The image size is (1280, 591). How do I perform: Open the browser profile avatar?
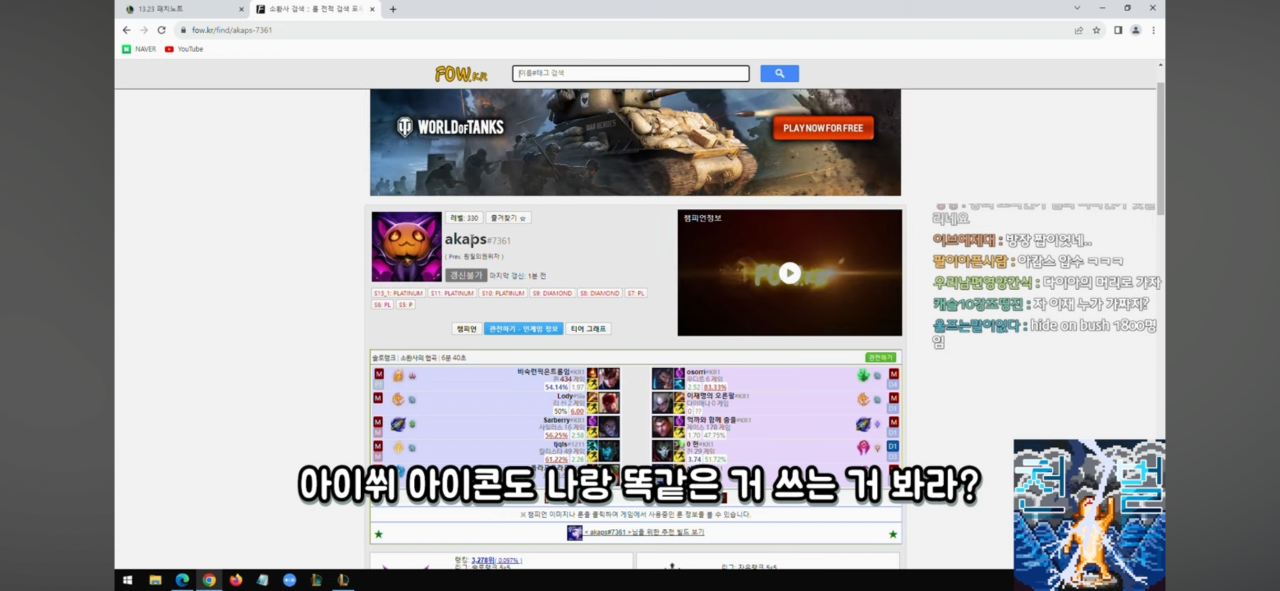click(1136, 30)
